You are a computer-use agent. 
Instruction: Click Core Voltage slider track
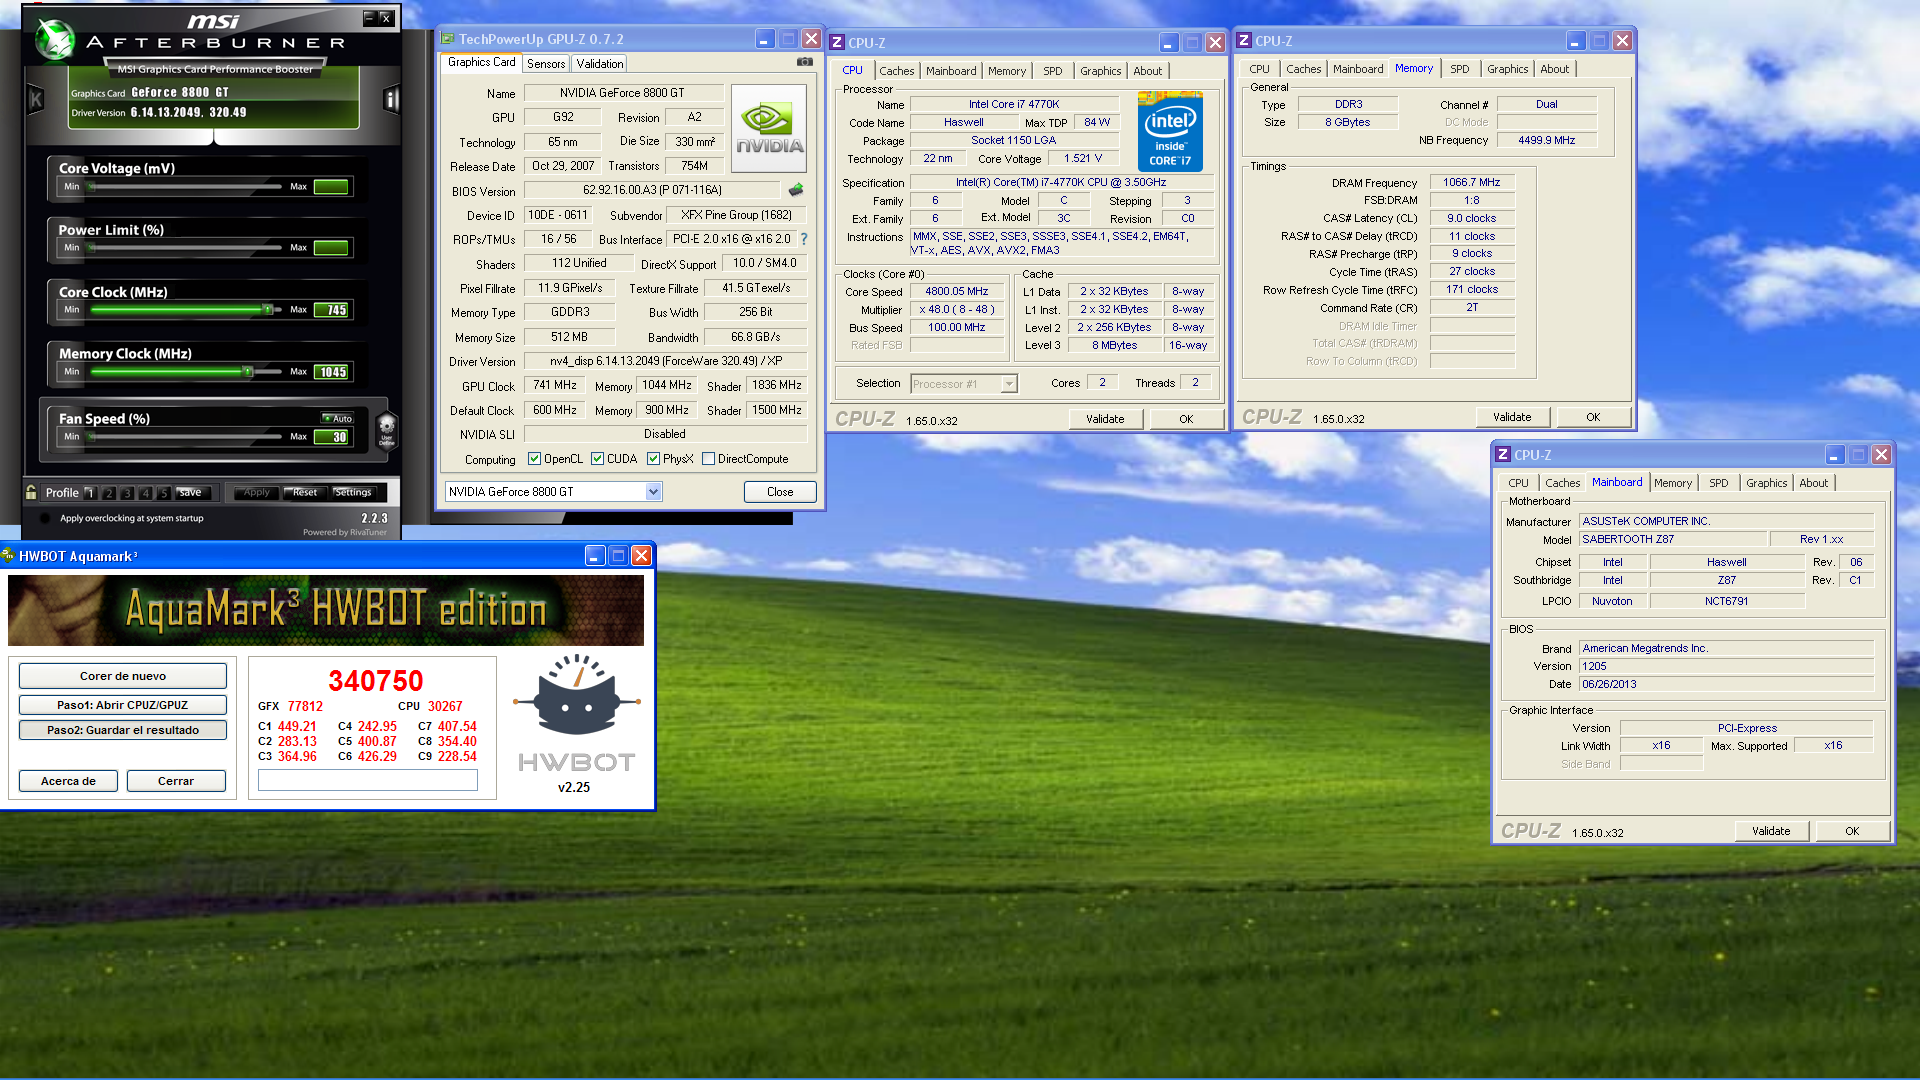pyautogui.click(x=187, y=187)
